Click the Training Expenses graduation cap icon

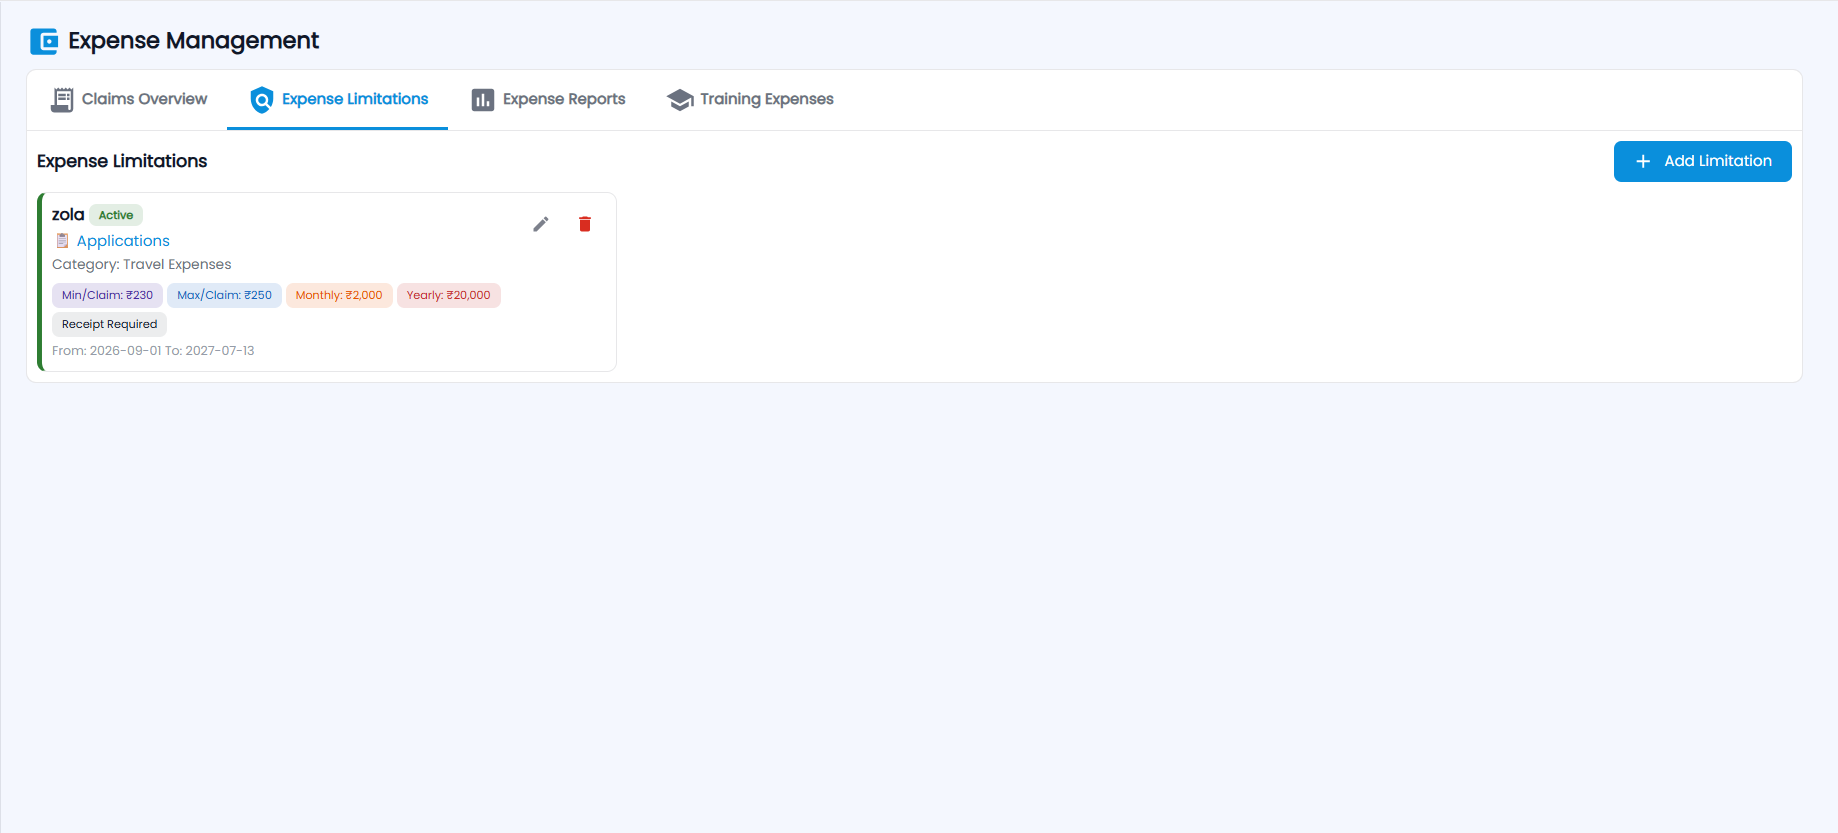pyautogui.click(x=680, y=99)
